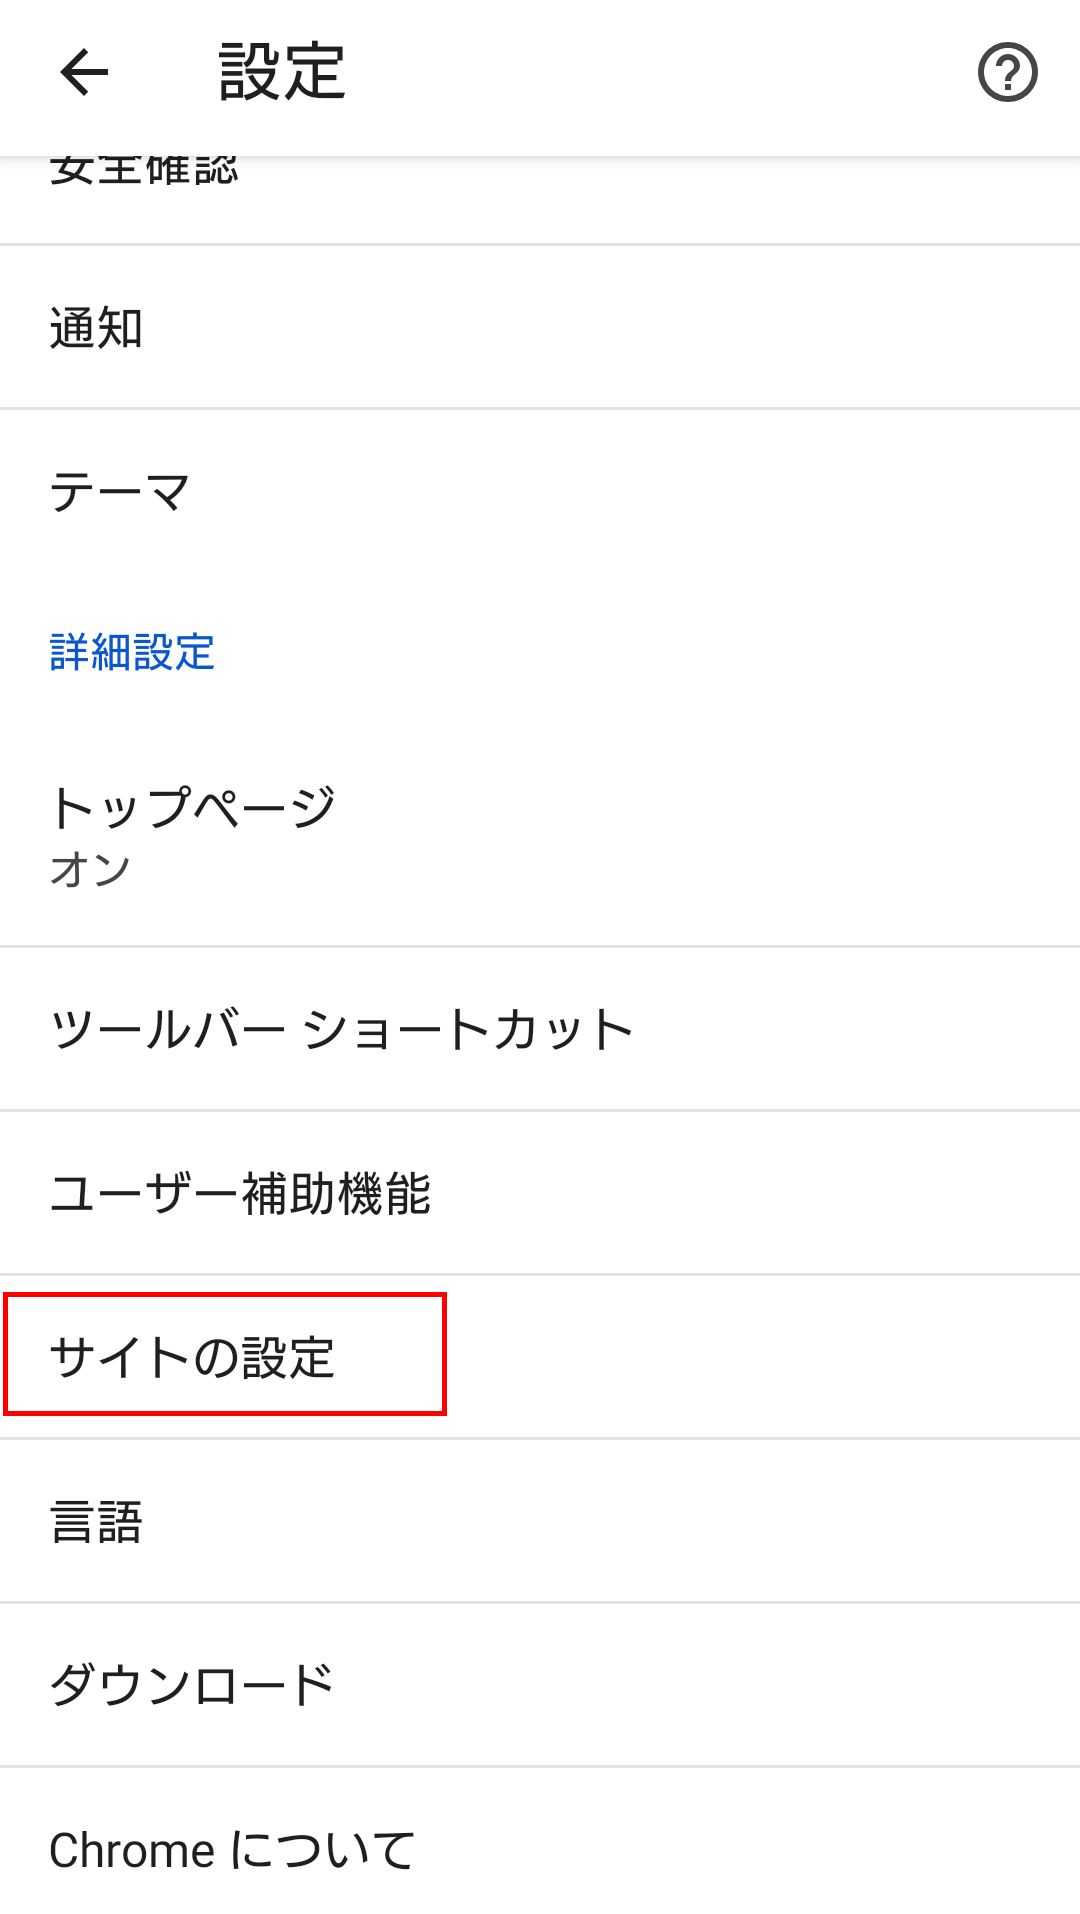Viewport: 1080px width, 1914px height.
Task: Click the blue 詳細設定 section header
Action: click(132, 653)
